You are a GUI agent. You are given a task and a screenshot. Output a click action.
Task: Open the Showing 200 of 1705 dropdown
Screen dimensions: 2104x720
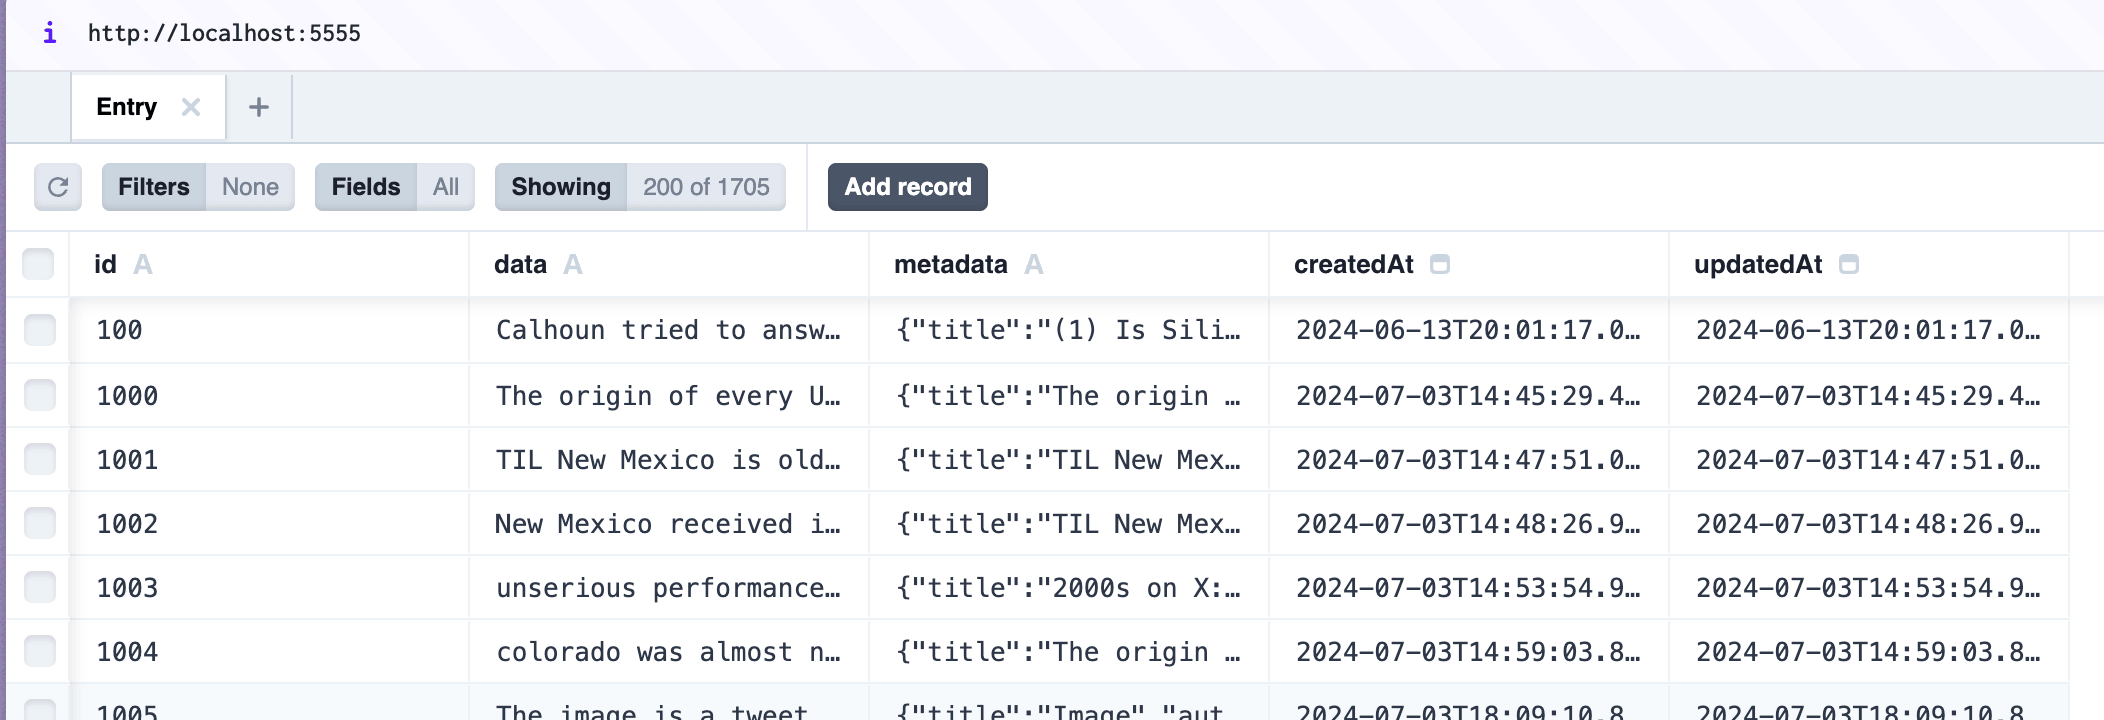pyautogui.click(x=640, y=187)
